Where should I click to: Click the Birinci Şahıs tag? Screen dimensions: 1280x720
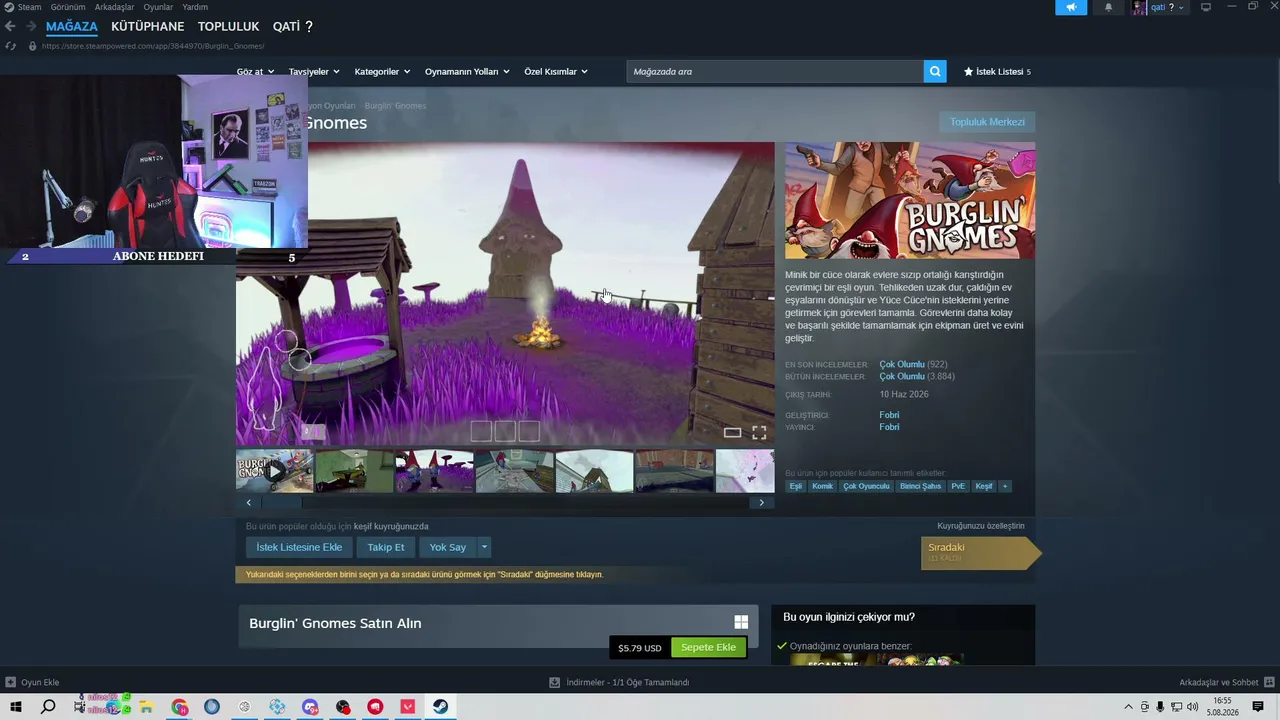(920, 486)
